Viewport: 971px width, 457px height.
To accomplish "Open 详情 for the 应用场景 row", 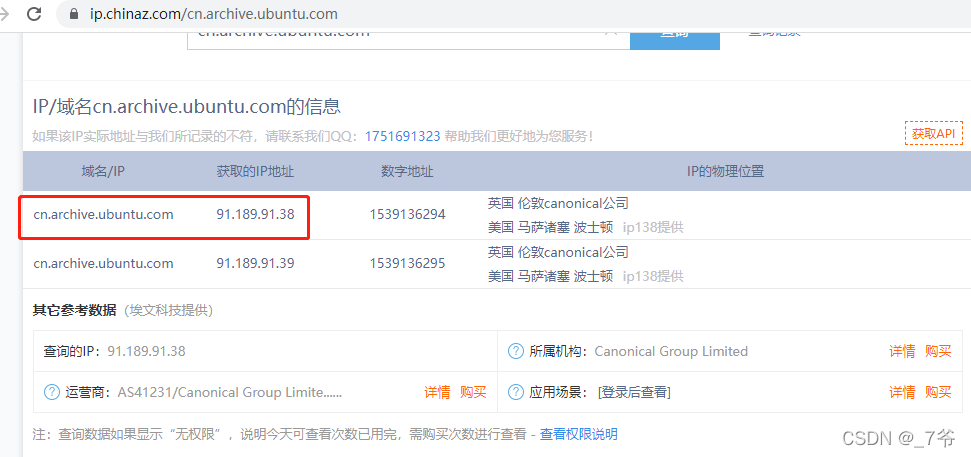I will pos(902,392).
